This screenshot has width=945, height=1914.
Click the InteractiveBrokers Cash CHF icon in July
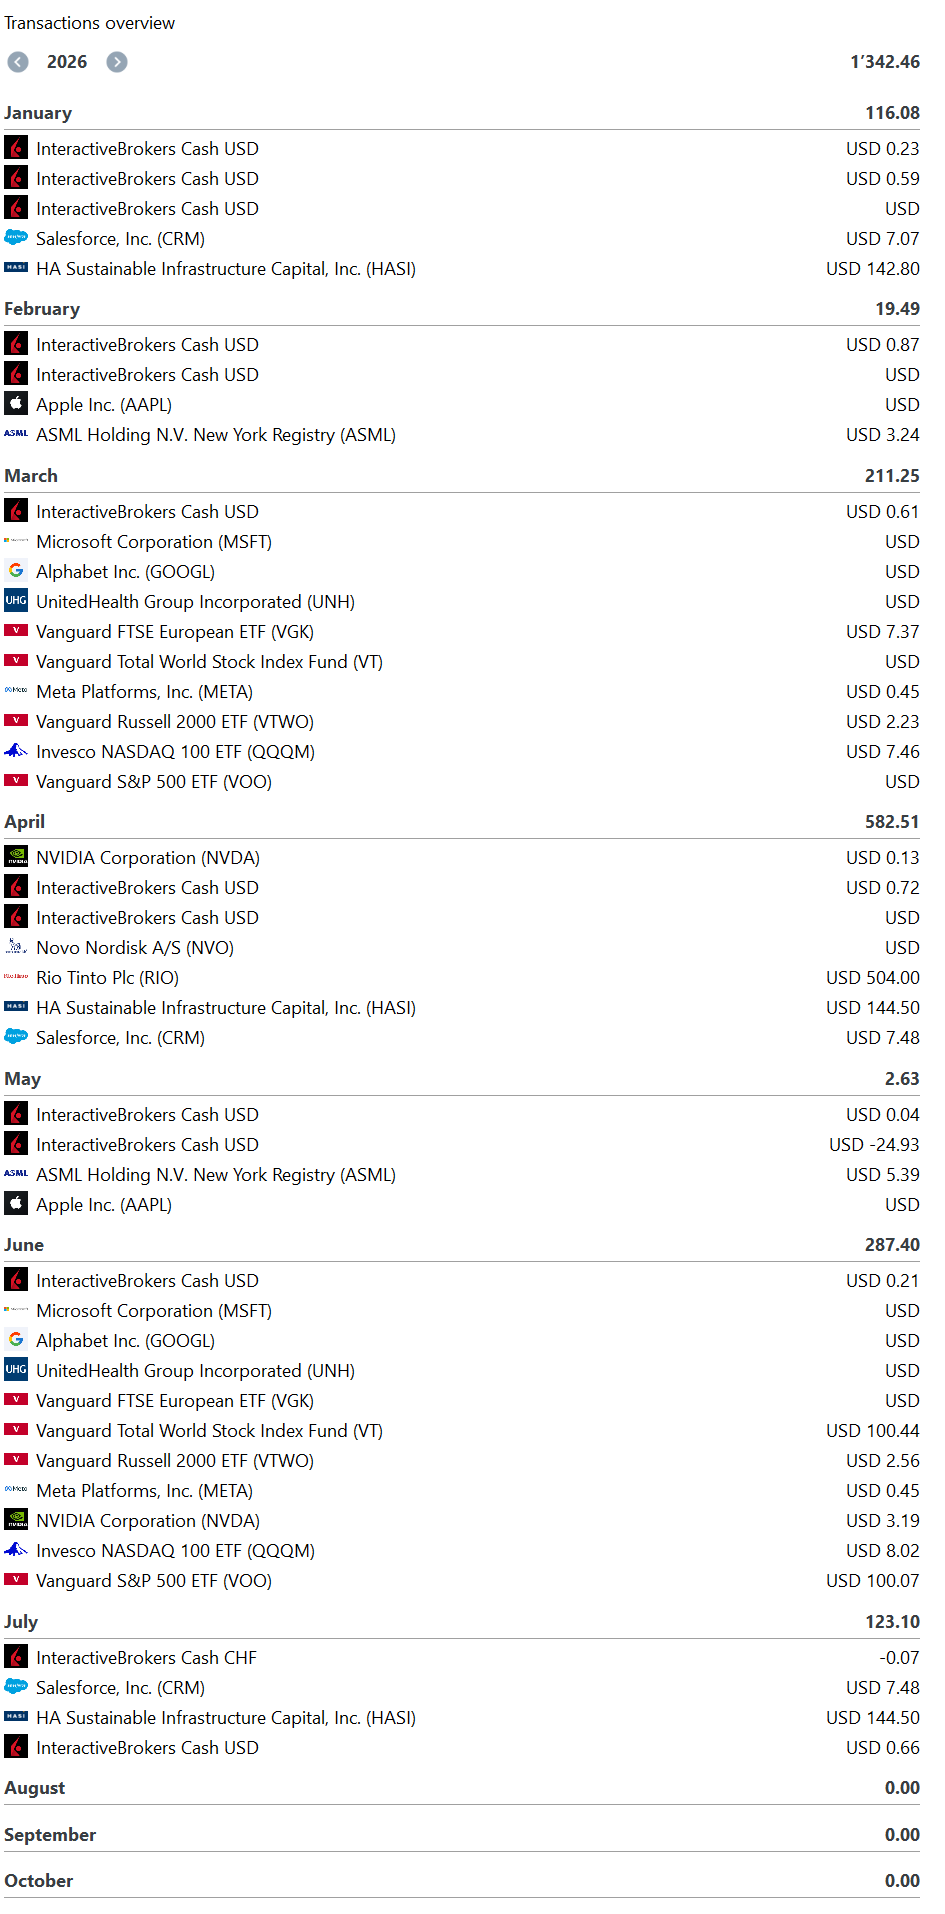[x=16, y=1657]
